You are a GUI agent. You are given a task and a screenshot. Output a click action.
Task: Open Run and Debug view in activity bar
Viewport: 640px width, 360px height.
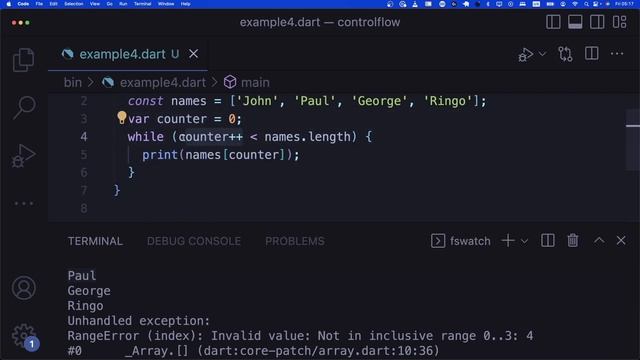click(24, 156)
